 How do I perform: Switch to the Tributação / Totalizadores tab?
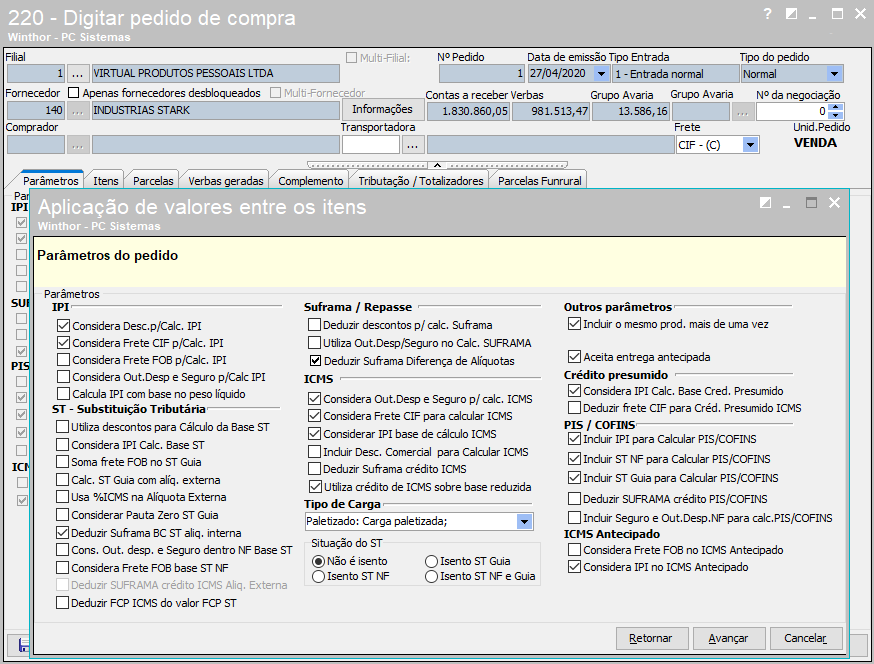[420, 181]
